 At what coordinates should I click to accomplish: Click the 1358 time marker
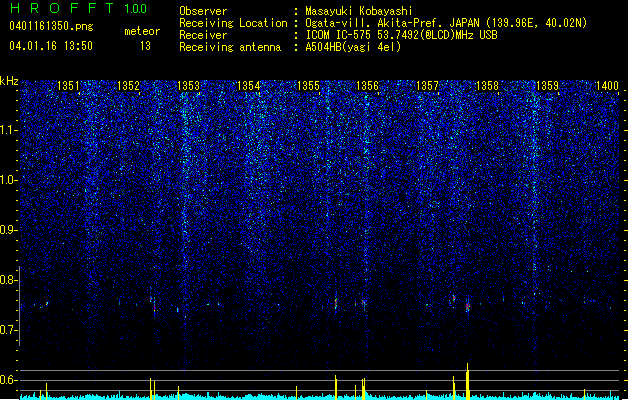487,85
